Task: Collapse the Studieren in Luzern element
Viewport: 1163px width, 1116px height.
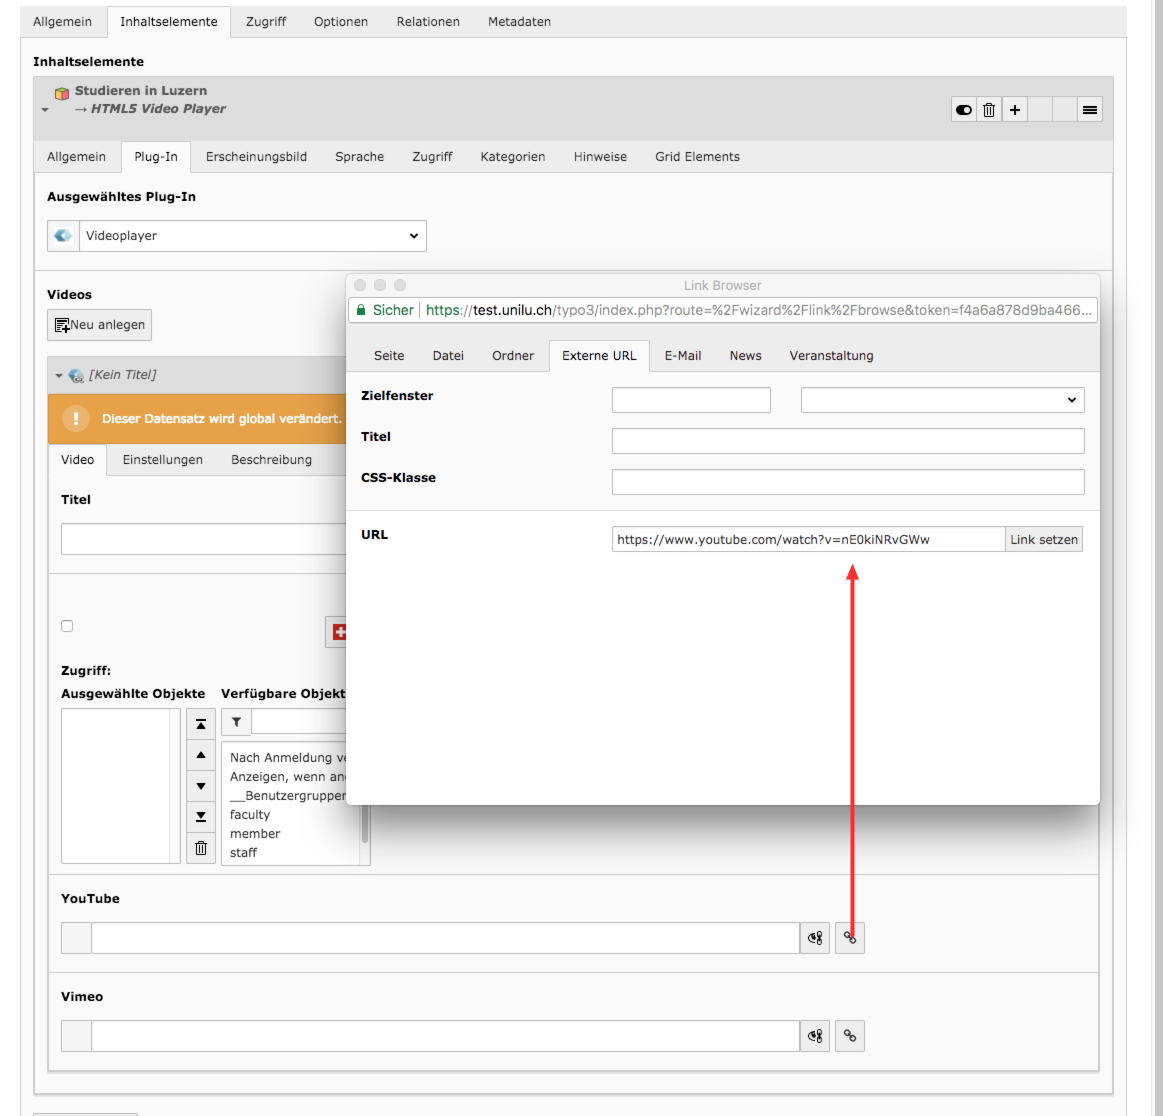Action: [45, 110]
